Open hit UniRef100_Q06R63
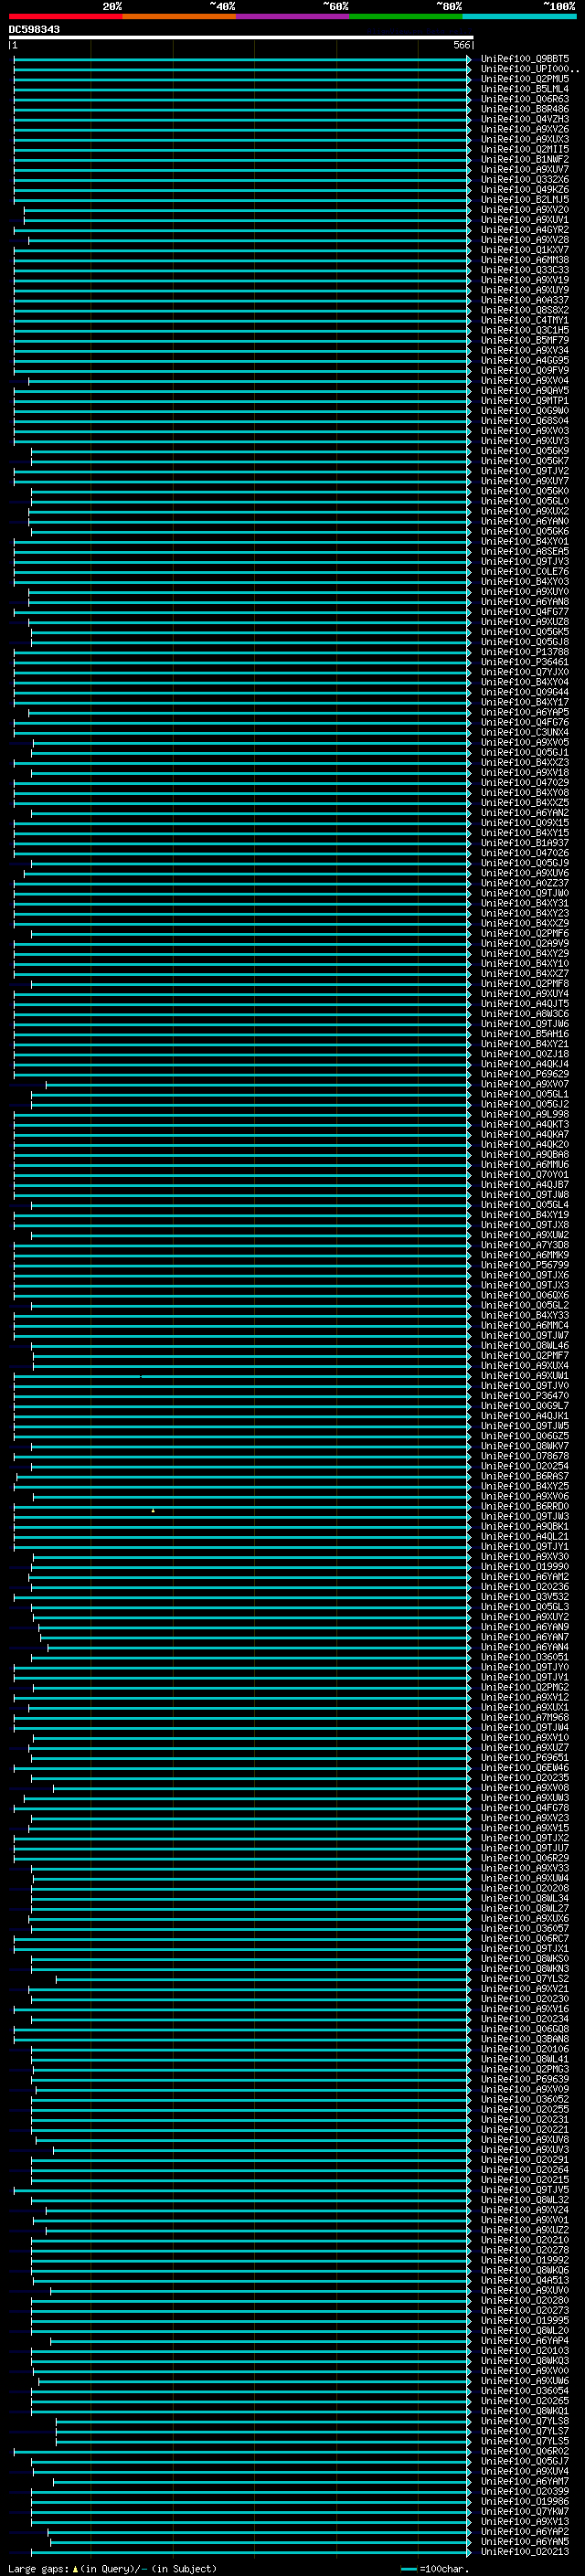Image resolution: width=585 pixels, height=2576 pixels. click(x=525, y=99)
